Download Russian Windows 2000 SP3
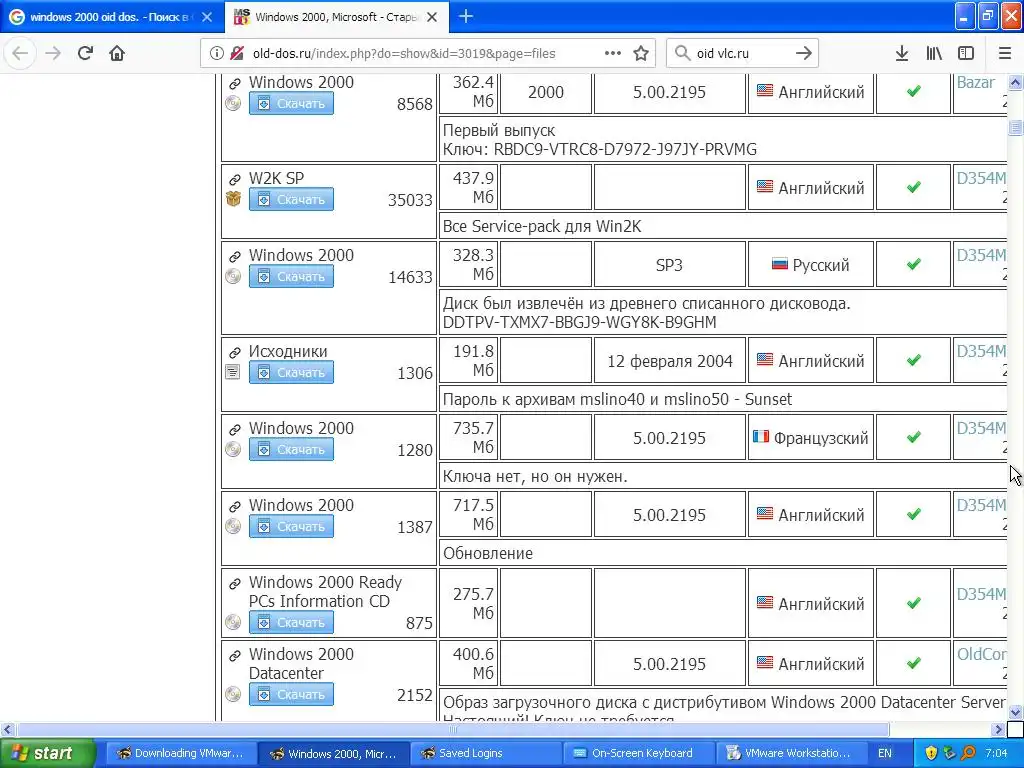Viewport: 1024px width, 768px height. [291, 276]
